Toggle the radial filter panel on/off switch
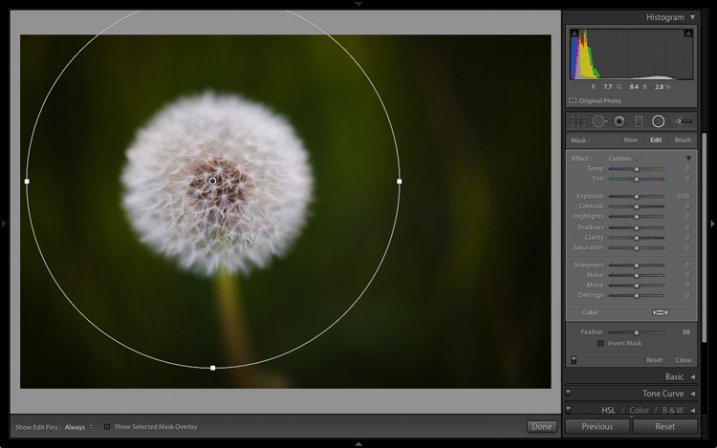The image size is (717, 448). click(x=574, y=360)
